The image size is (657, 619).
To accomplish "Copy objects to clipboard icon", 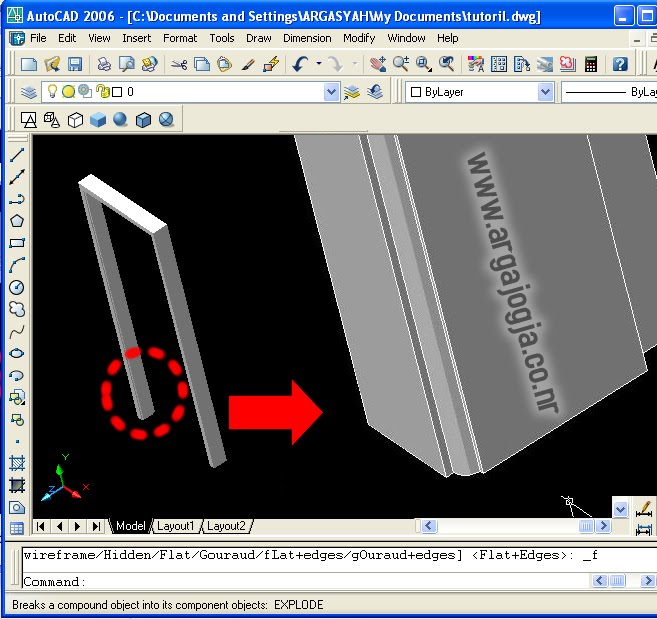I will (x=202, y=64).
